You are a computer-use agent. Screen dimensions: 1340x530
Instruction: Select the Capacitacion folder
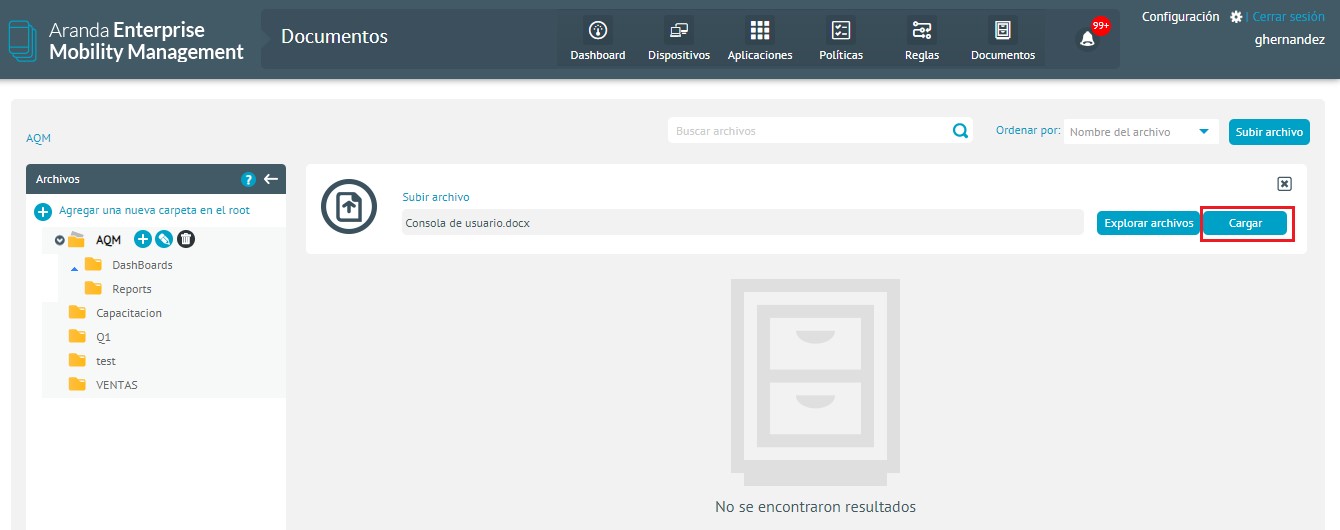(129, 313)
